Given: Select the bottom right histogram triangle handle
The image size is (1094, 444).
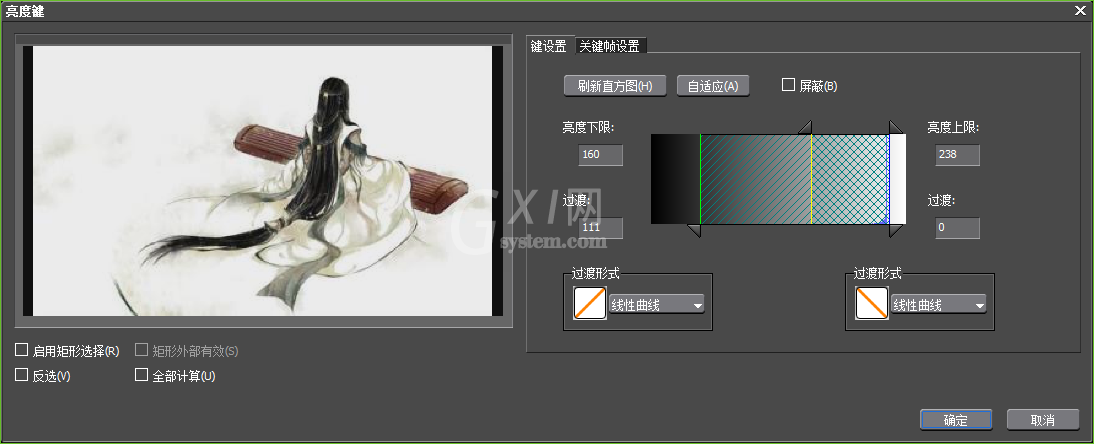Looking at the screenshot, I should pos(896,230).
